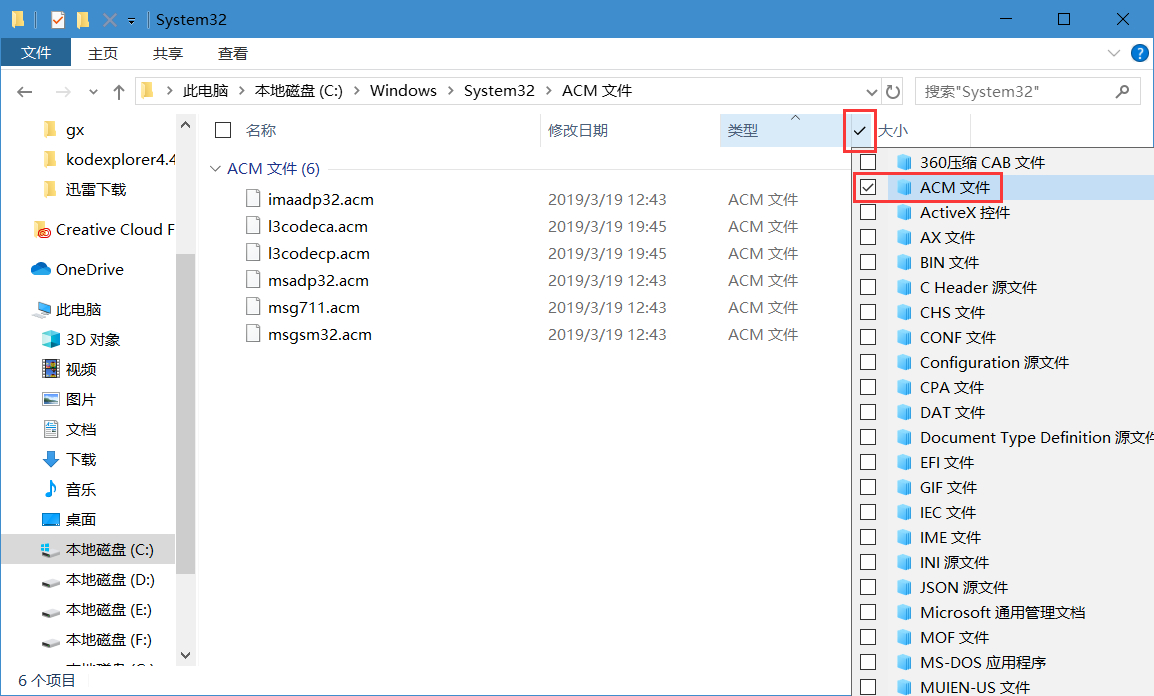This screenshot has width=1154, height=696.
Task: Sort by the 类型 column header
Action: (x=743, y=130)
